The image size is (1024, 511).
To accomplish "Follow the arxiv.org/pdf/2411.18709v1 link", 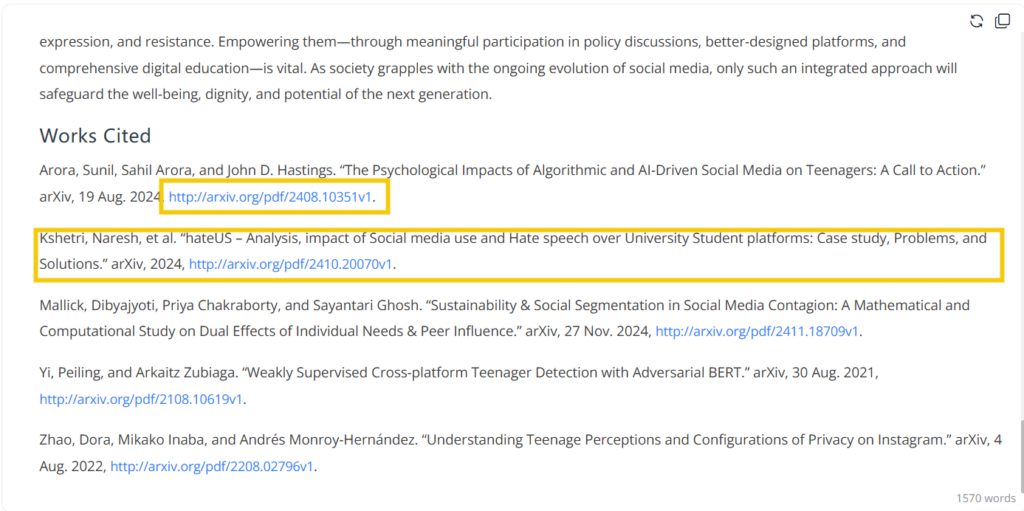I will 757,332.
